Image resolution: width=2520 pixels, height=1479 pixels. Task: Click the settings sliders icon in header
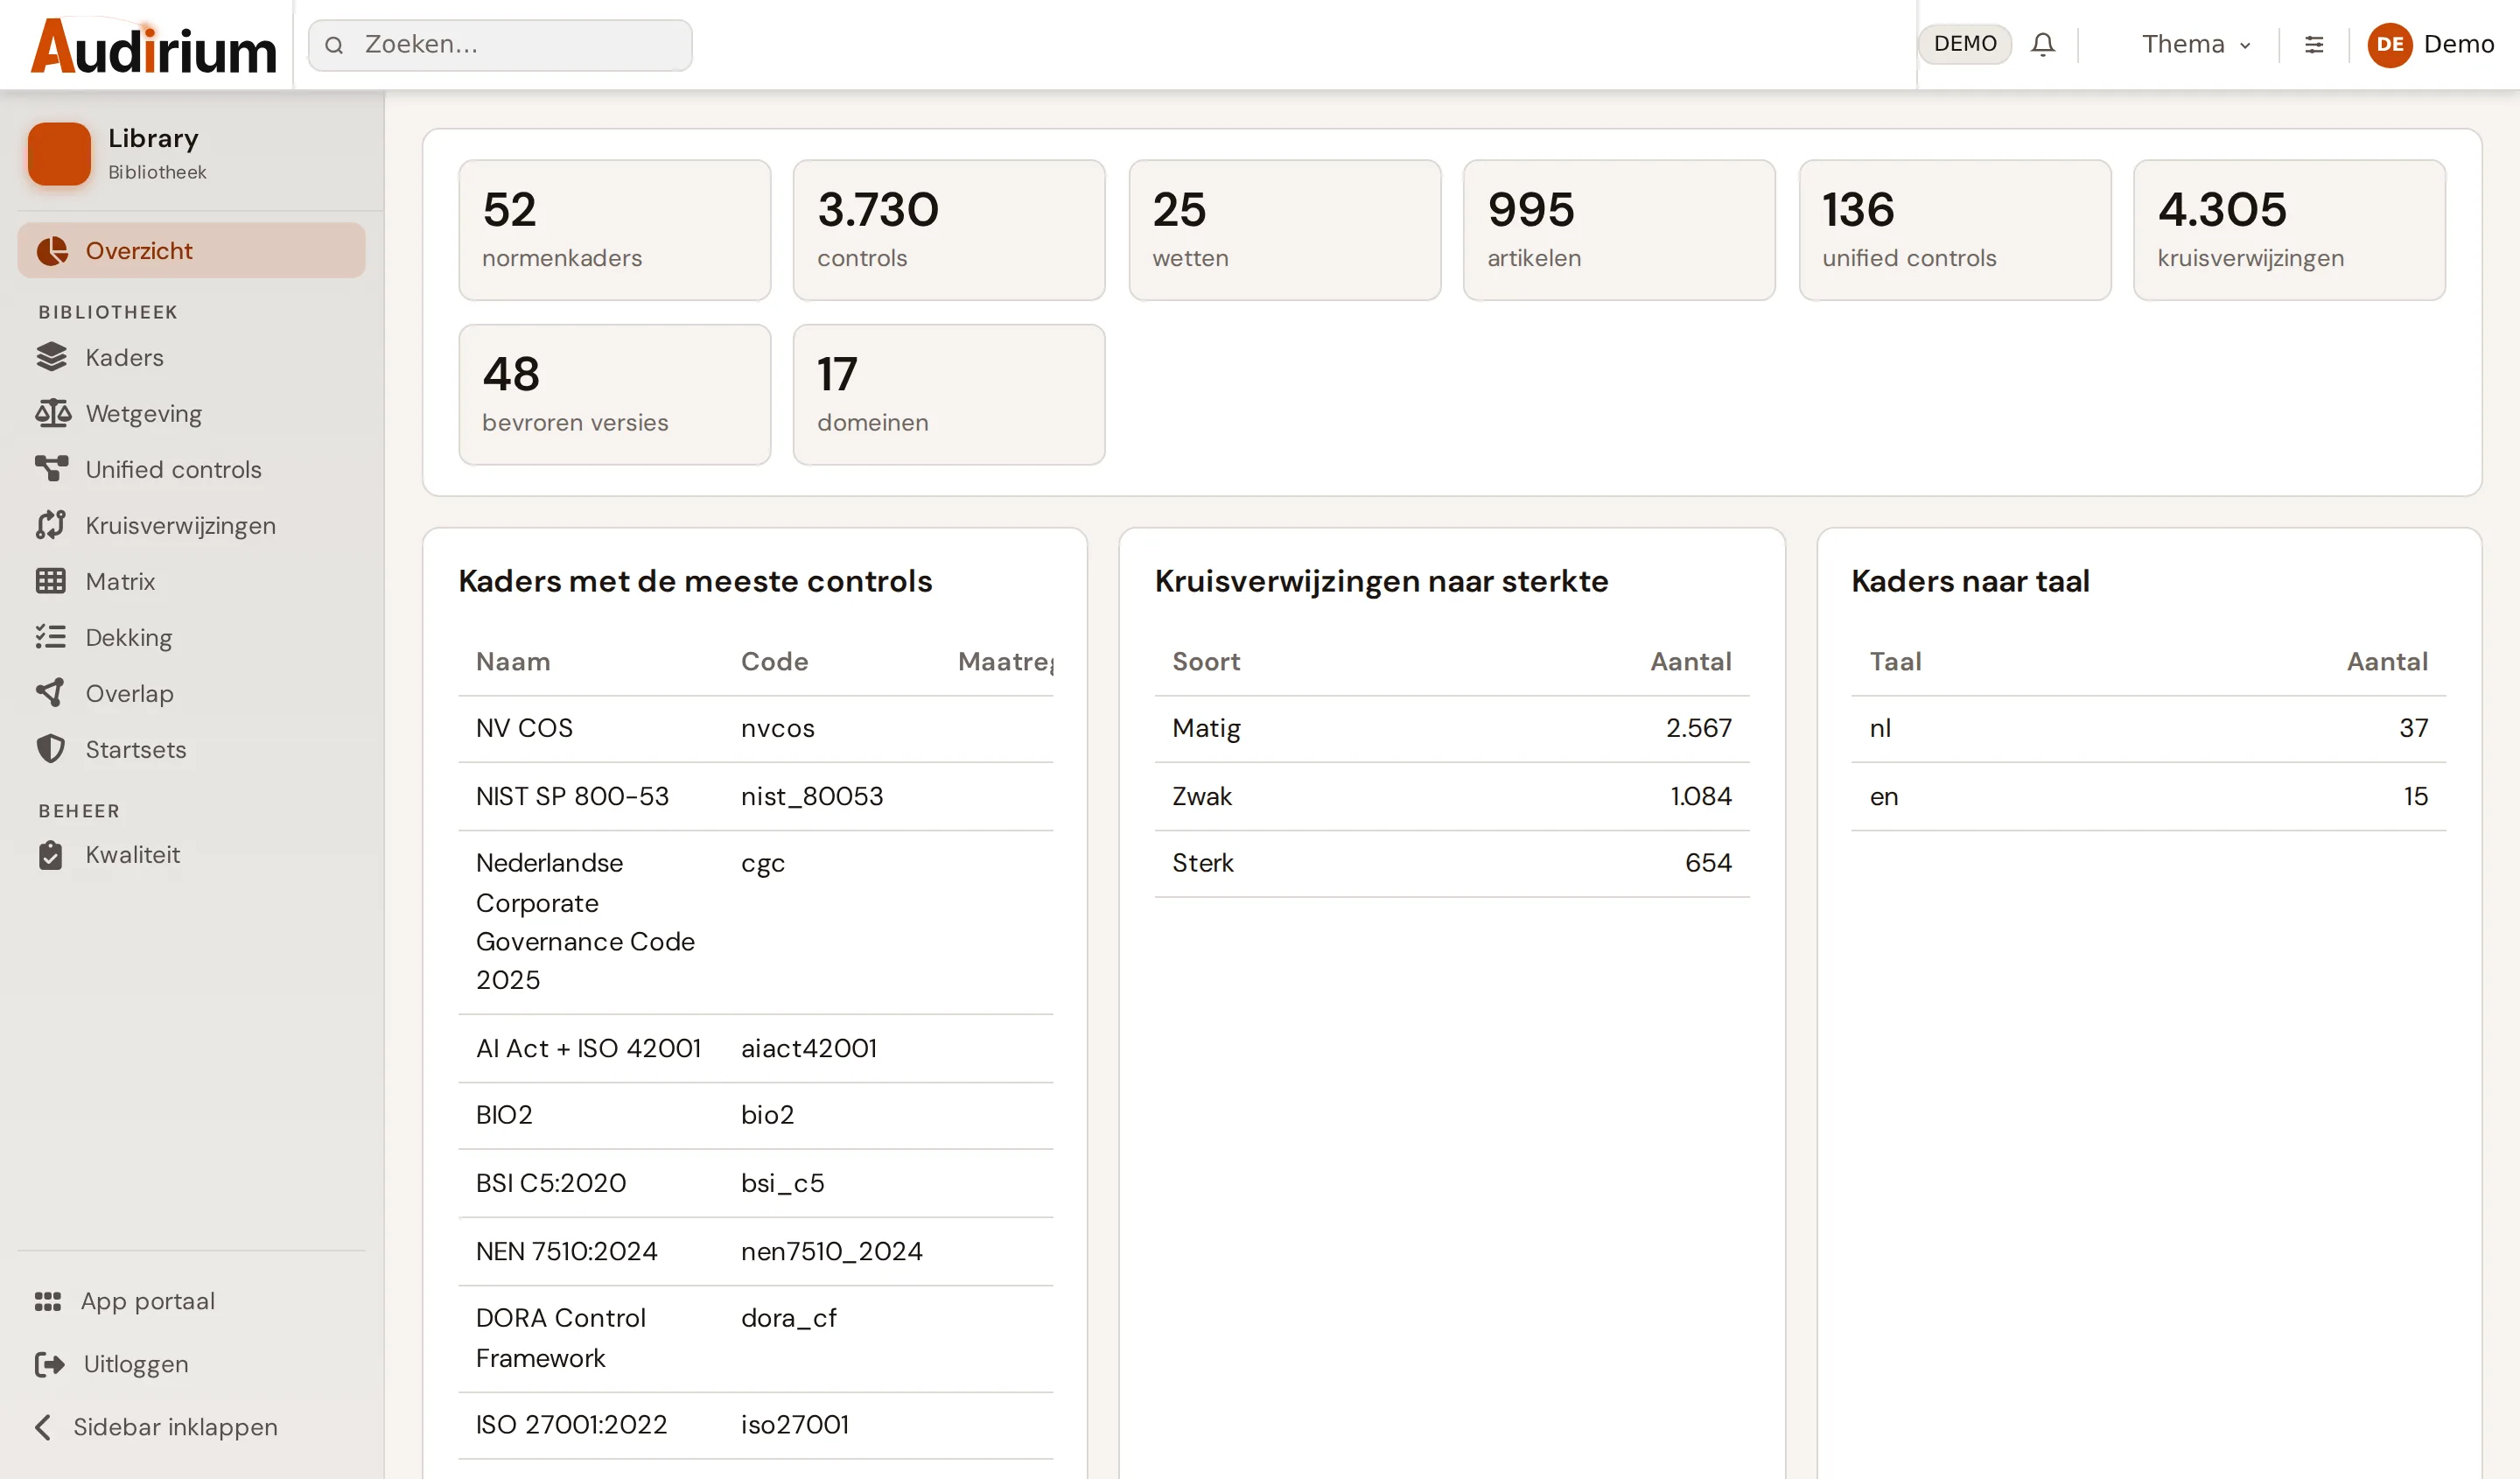(2314, 45)
